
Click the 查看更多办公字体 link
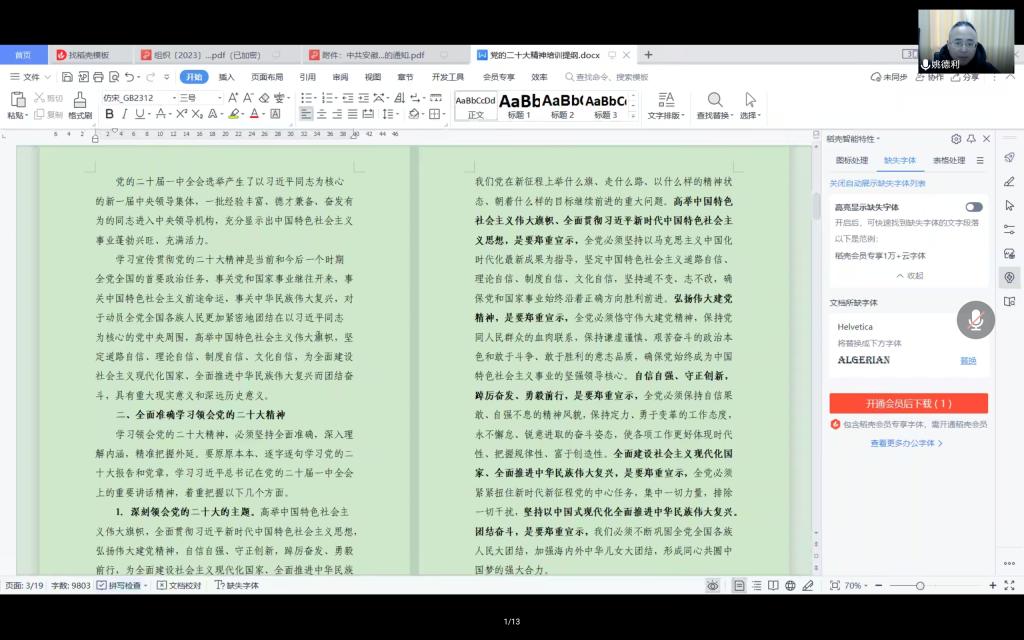coord(906,443)
